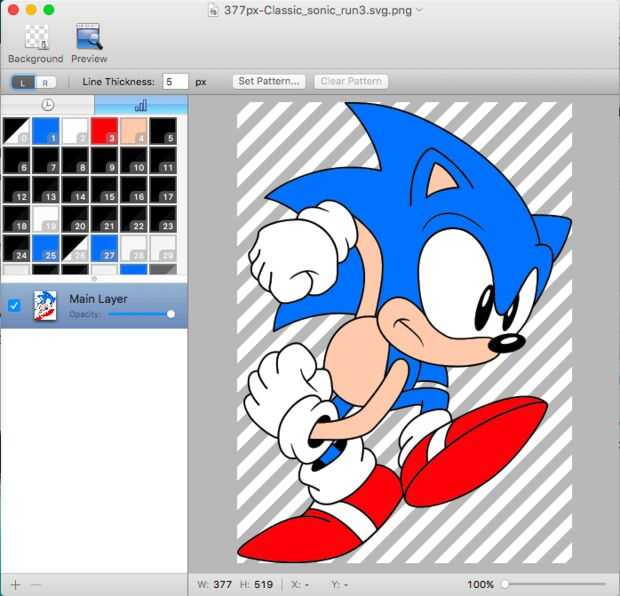The image size is (620, 596).
Task: Pick blue color swatch number 25
Action: point(46,248)
